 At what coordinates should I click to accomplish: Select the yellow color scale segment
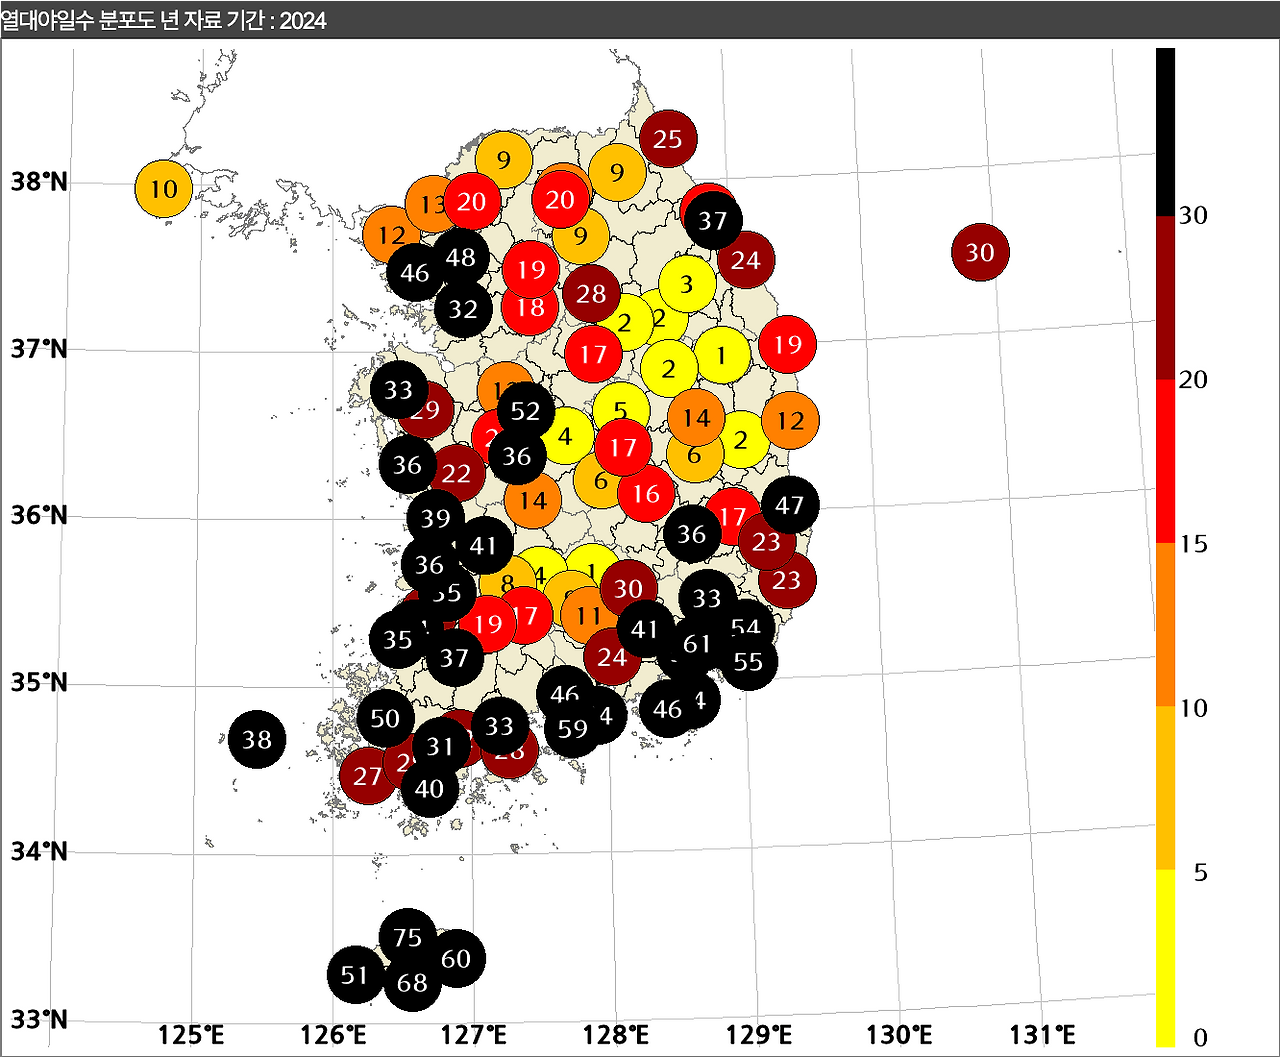click(x=1165, y=958)
